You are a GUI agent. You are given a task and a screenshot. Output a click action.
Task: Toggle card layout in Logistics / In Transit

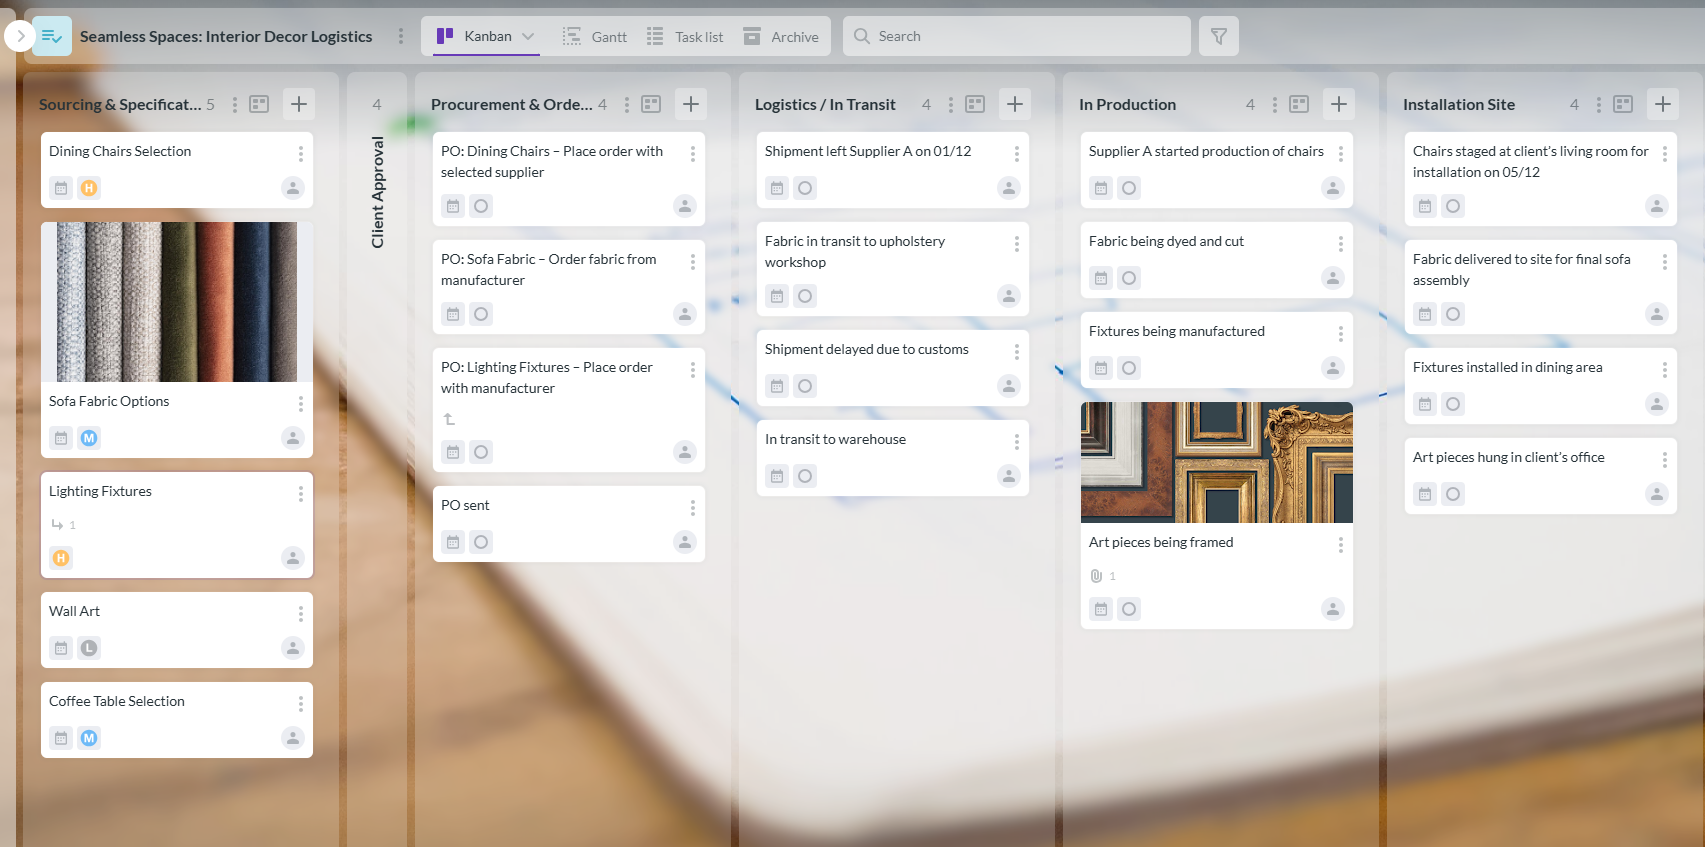(x=975, y=104)
